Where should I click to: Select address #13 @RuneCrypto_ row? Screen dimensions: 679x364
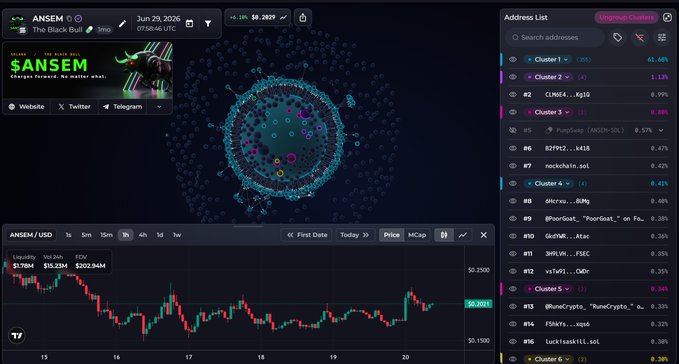588,306
